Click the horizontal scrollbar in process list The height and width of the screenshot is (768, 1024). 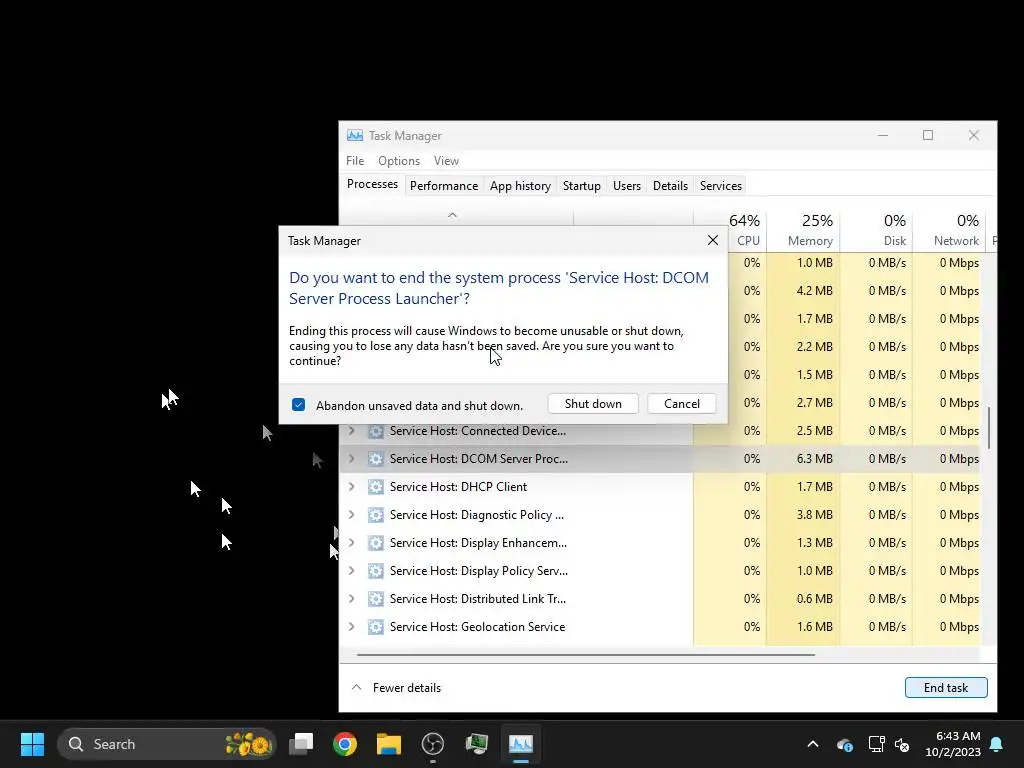click(x=585, y=654)
